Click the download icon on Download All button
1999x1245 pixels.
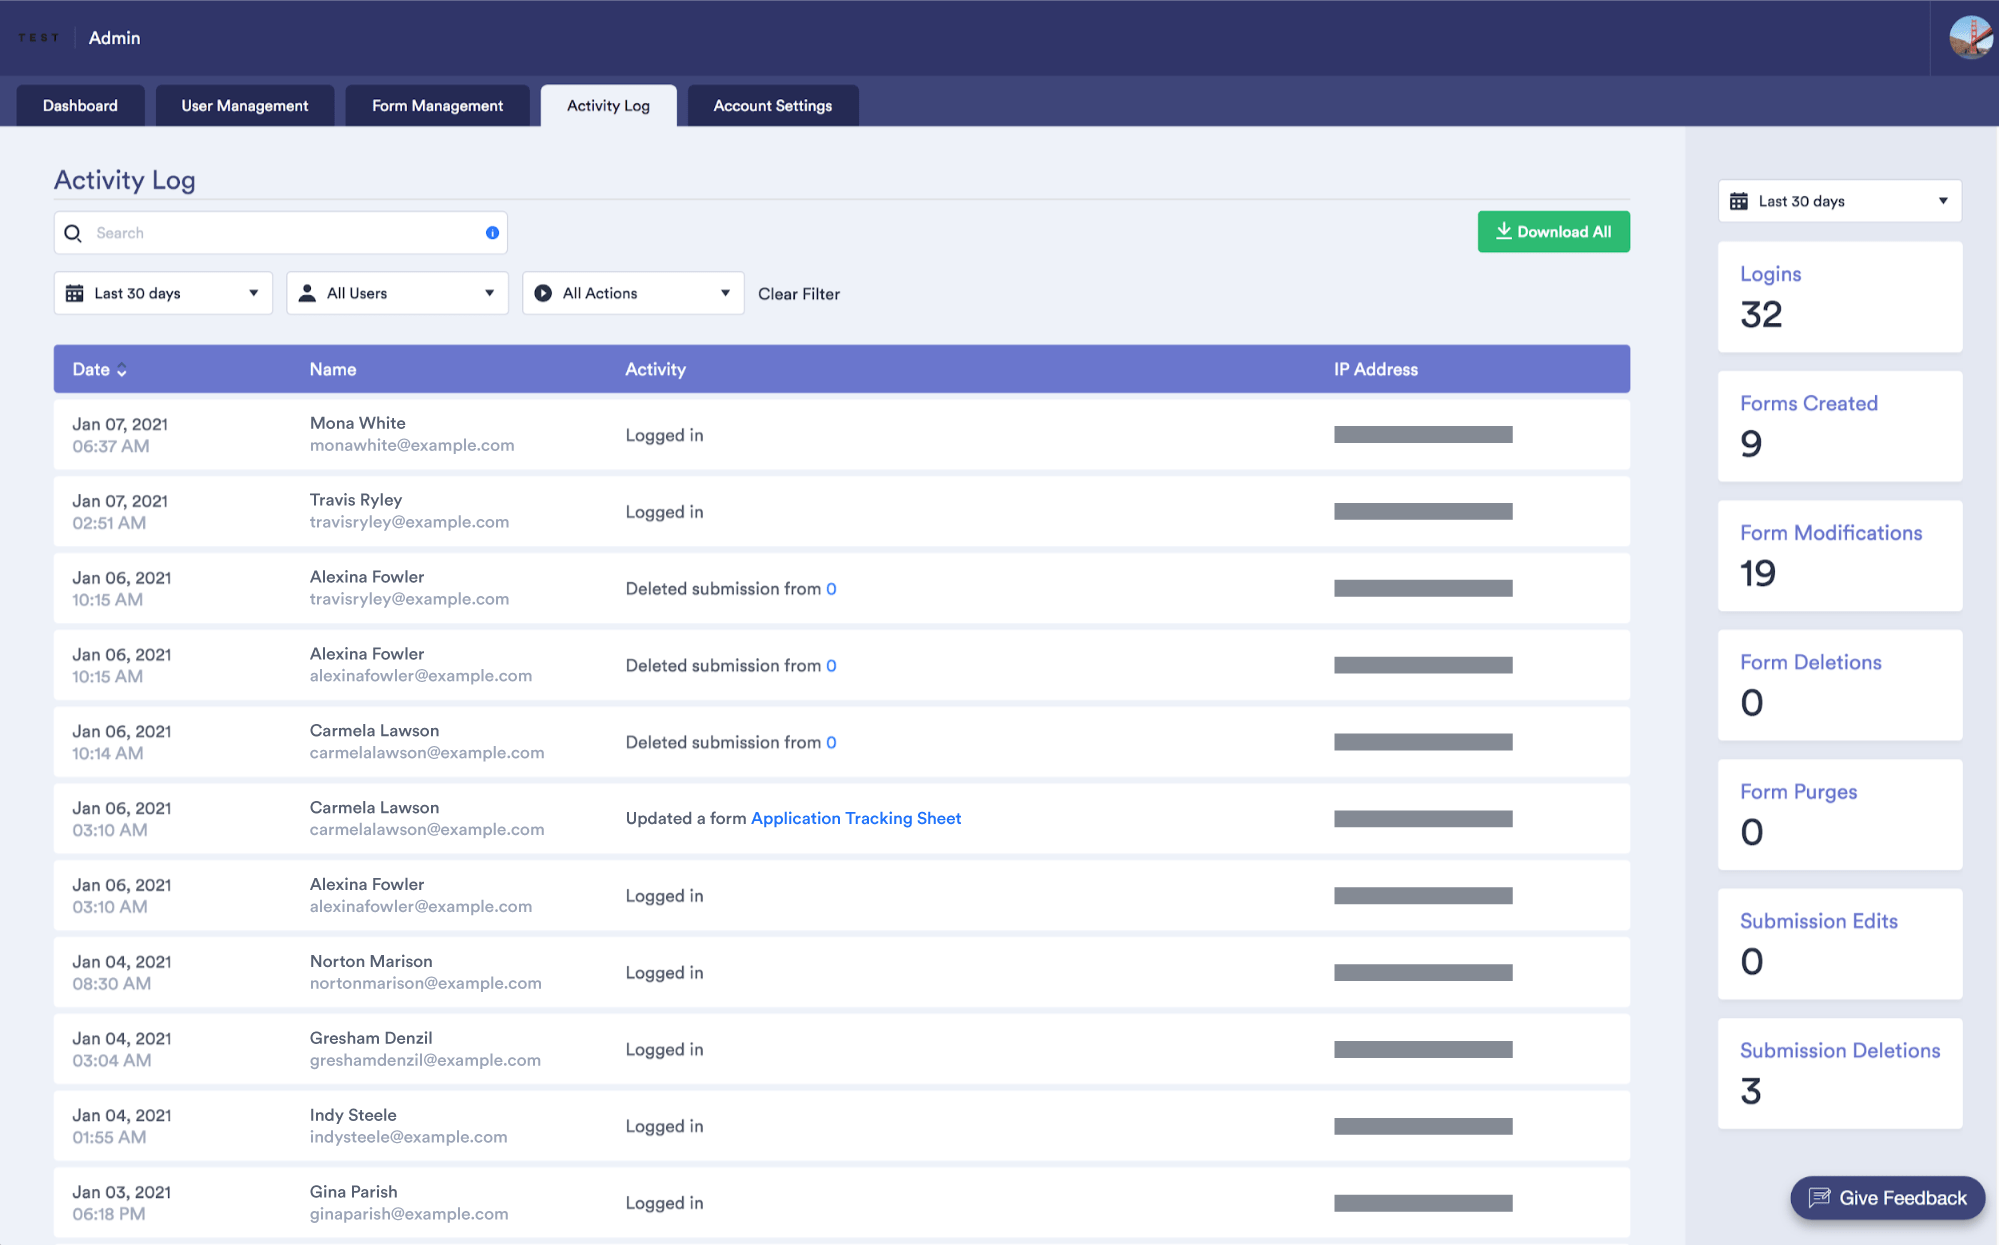[x=1503, y=231]
